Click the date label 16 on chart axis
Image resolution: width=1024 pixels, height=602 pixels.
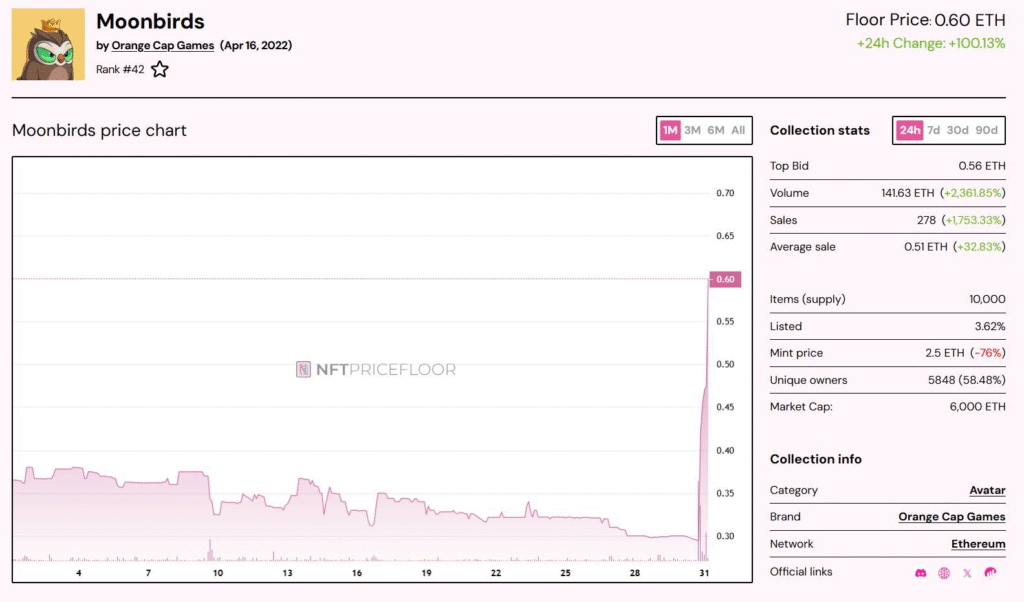(357, 573)
